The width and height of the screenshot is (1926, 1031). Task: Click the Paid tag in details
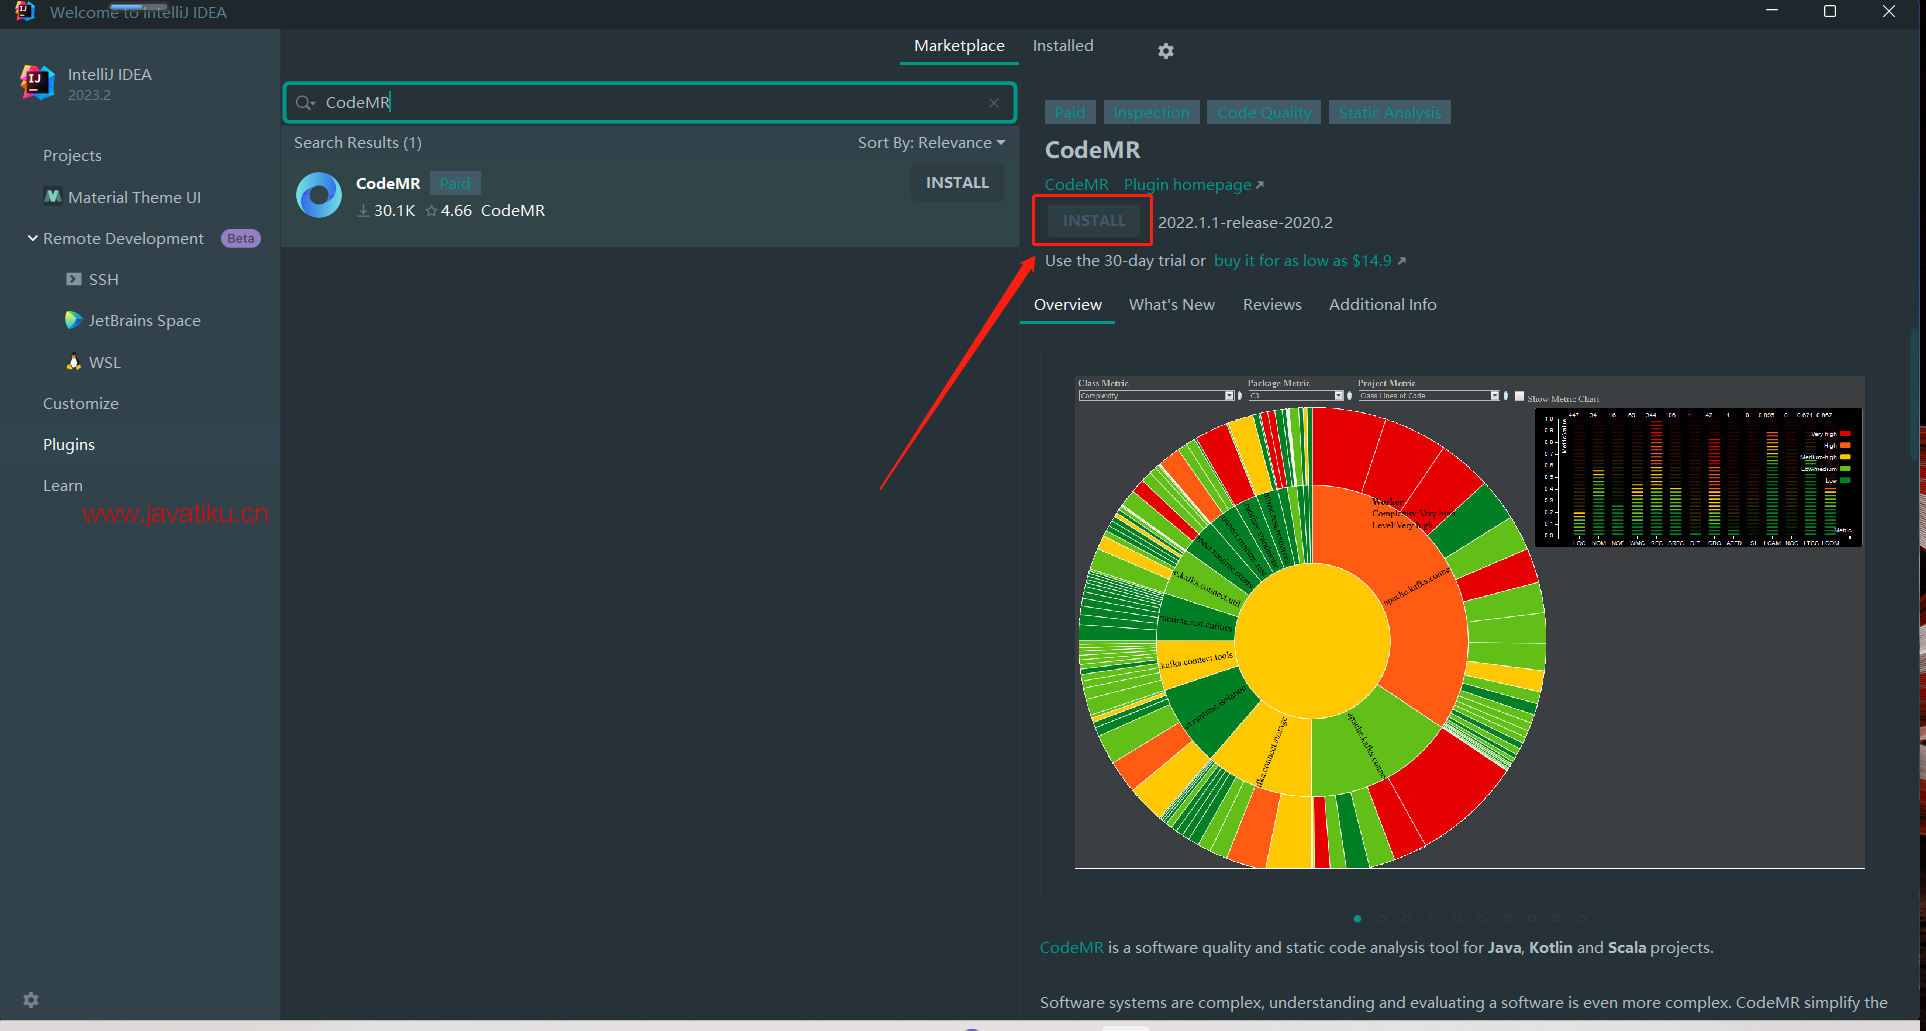click(x=1069, y=112)
